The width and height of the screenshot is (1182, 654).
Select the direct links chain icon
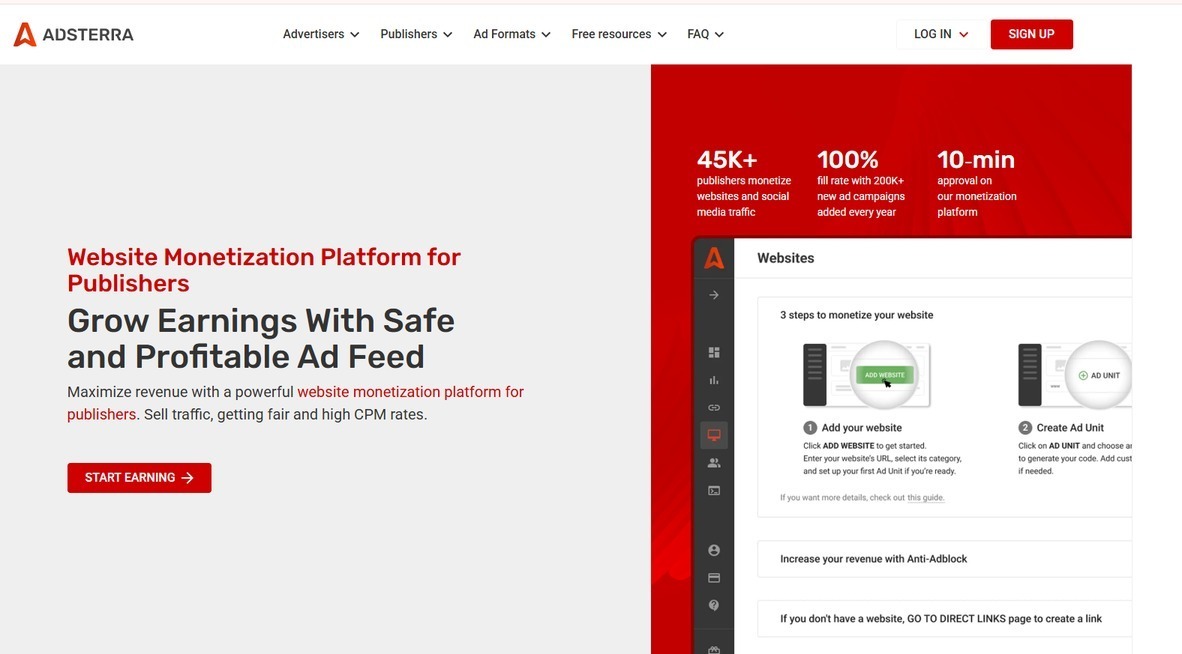pyautogui.click(x=714, y=408)
